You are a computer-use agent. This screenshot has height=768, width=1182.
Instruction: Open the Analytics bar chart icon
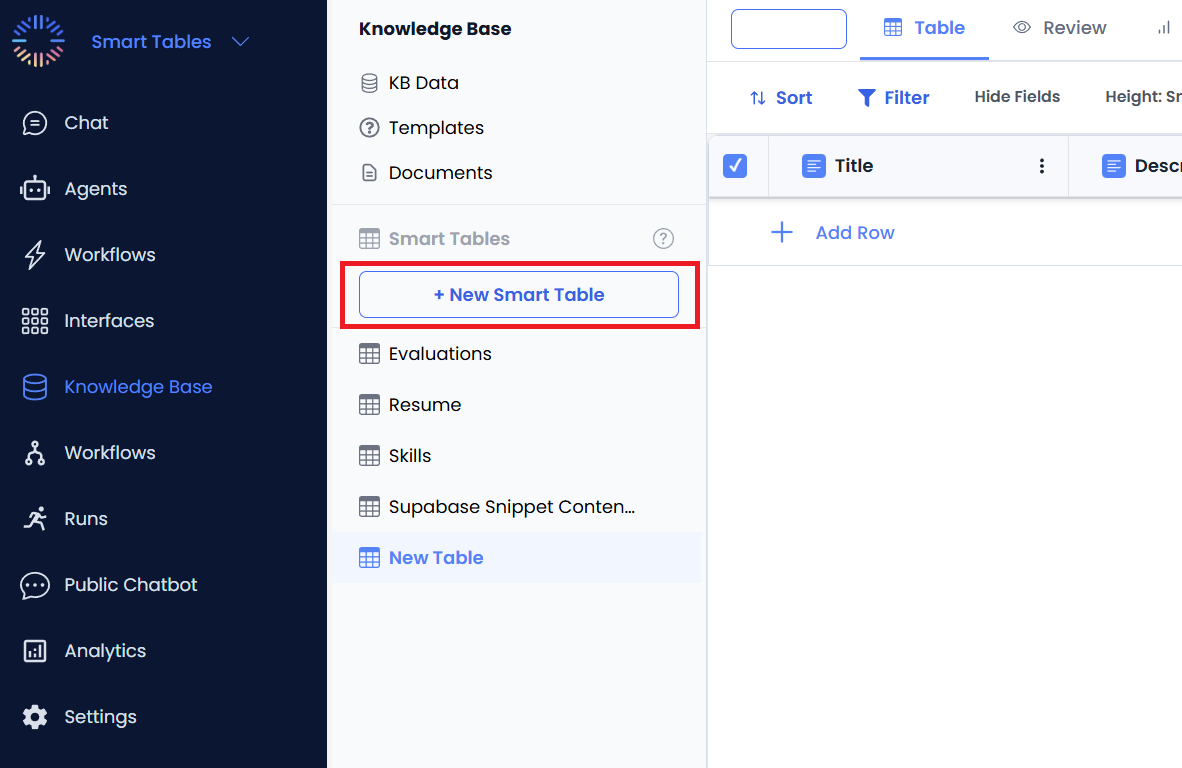tap(35, 650)
